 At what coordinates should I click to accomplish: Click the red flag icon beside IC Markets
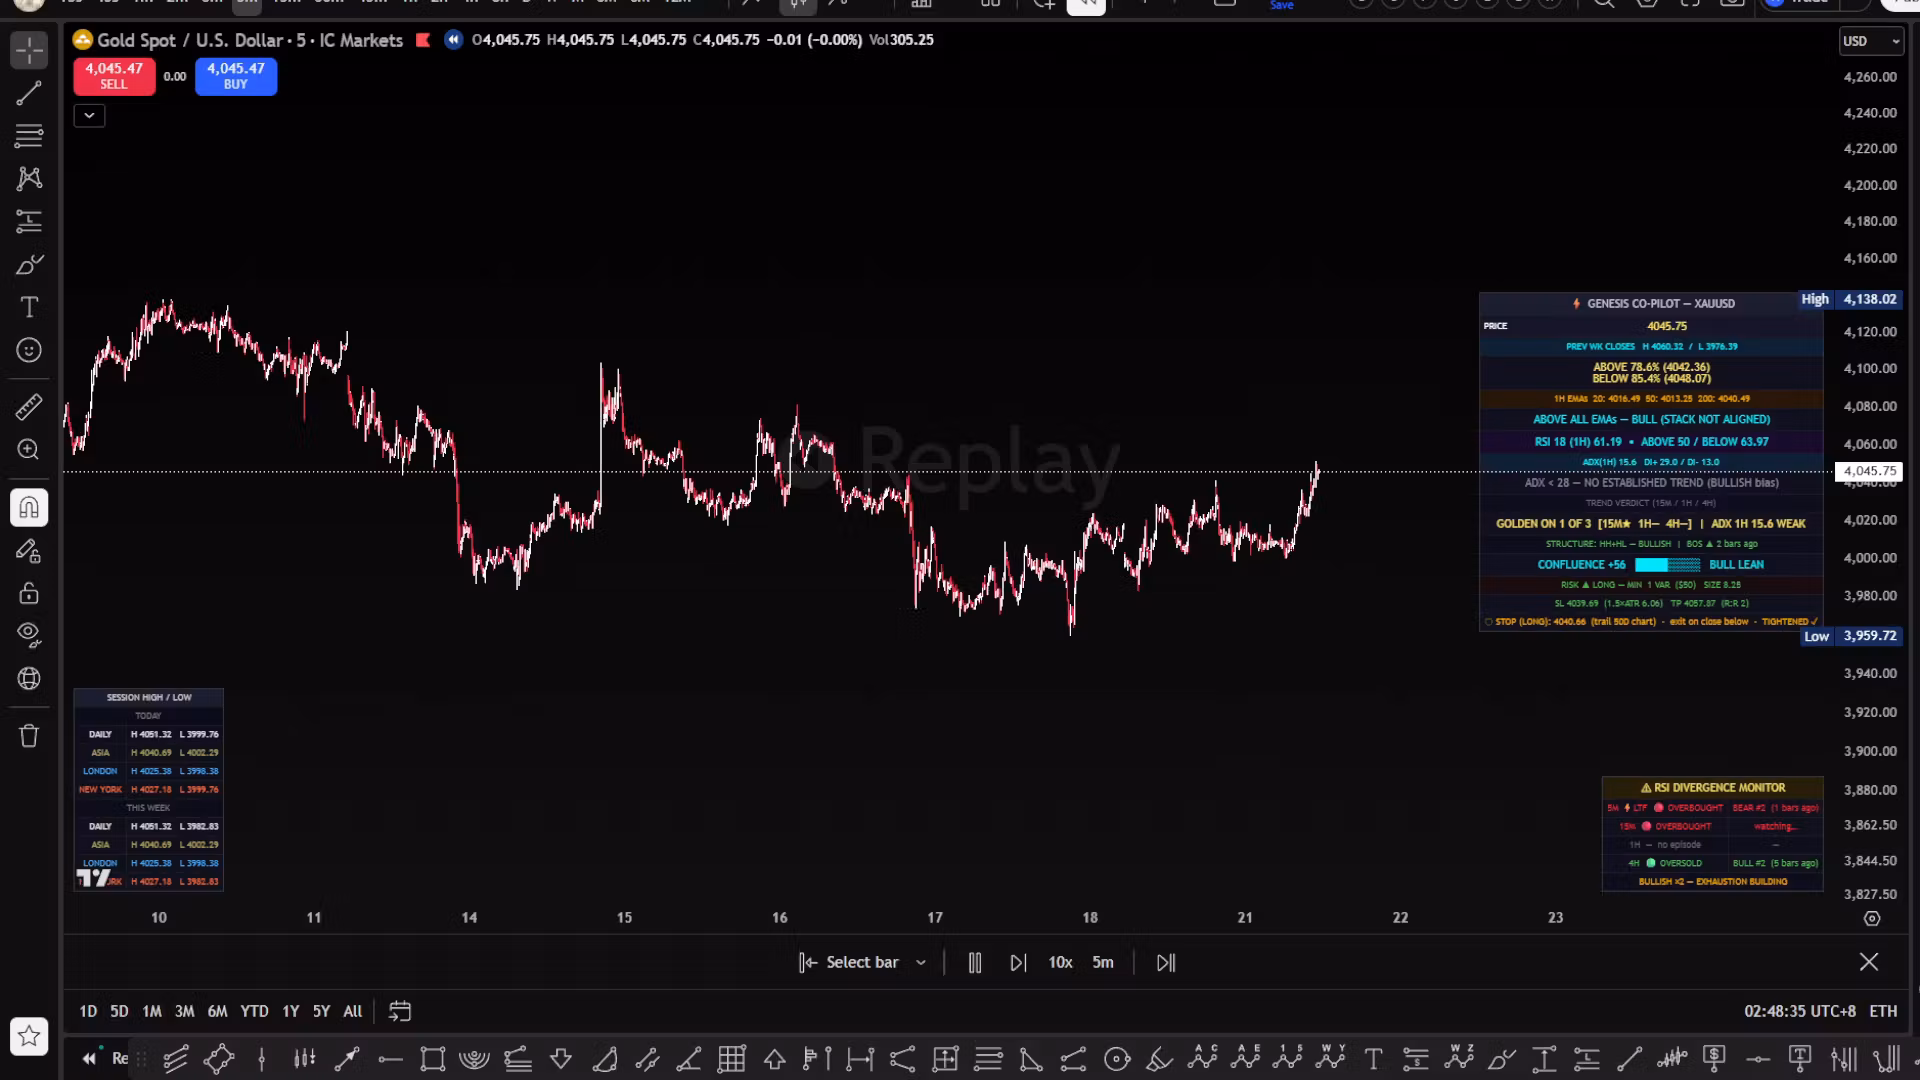click(423, 40)
